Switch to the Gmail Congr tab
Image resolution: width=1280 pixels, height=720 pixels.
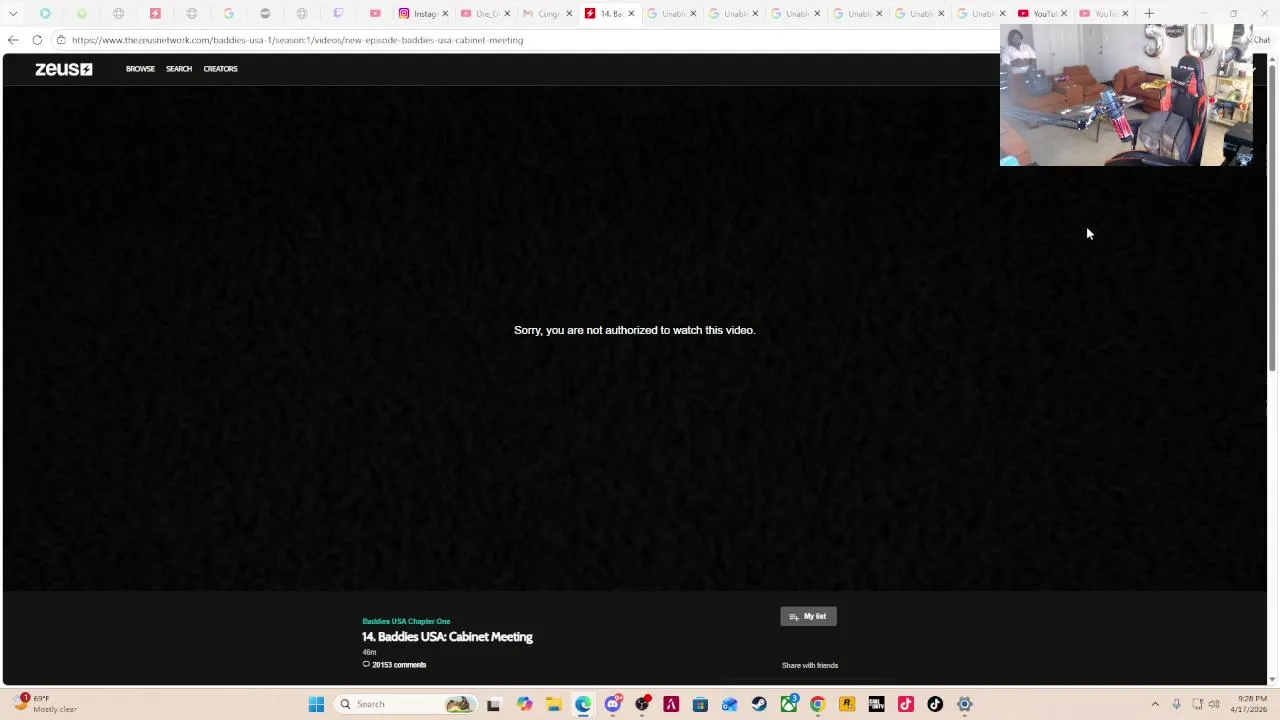[547, 14]
